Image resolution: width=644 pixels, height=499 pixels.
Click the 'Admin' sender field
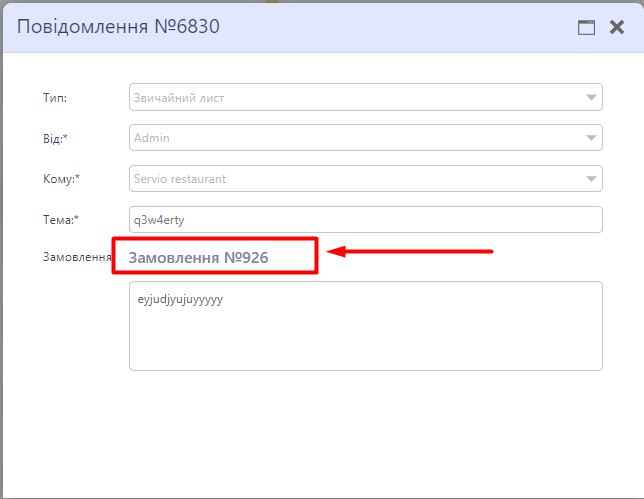350,138
